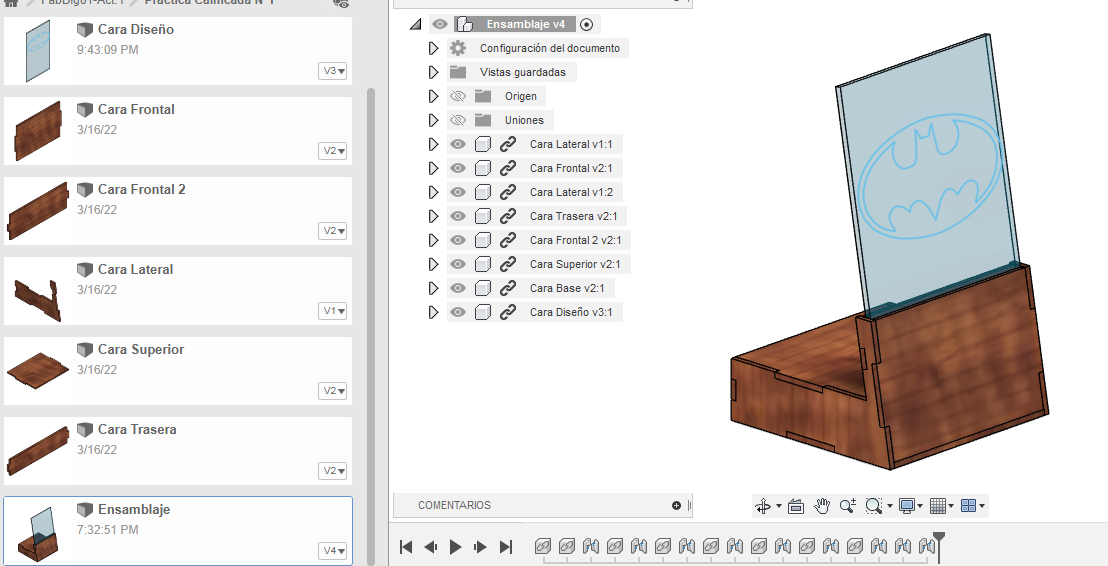Jump to the end of timeline

(x=506, y=546)
